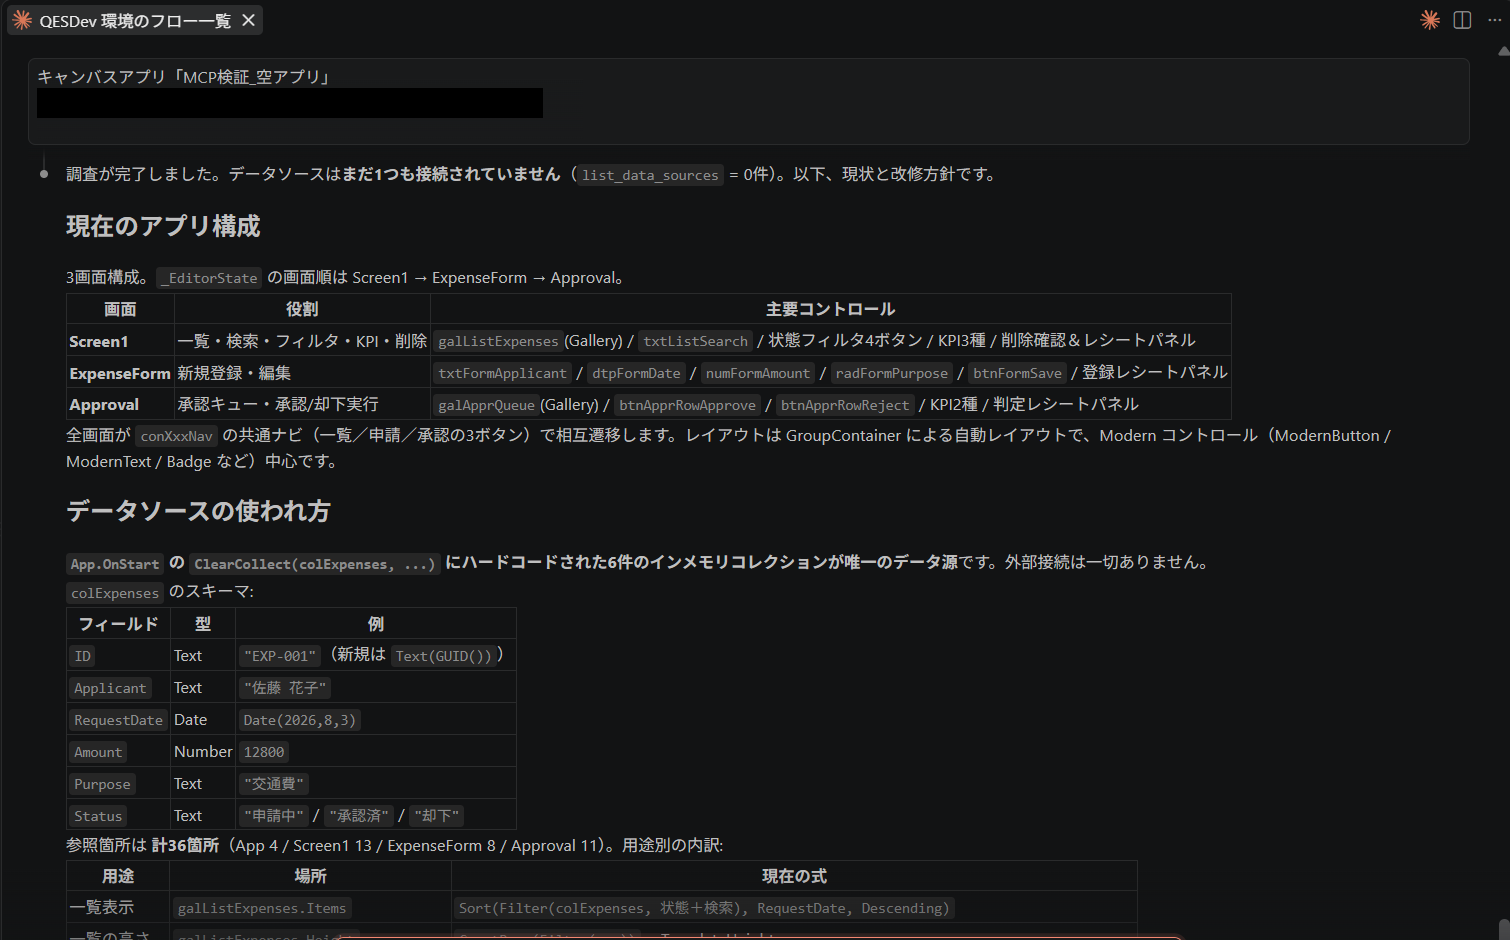Select the Approval row header cell
The width and height of the screenshot is (1510, 940).
pyautogui.click(x=120, y=404)
